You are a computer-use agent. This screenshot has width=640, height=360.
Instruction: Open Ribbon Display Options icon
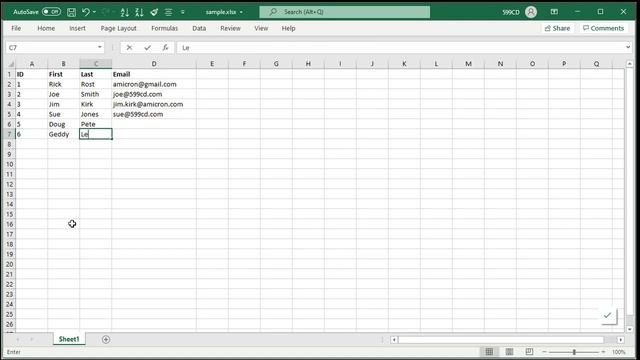[x=554, y=12]
